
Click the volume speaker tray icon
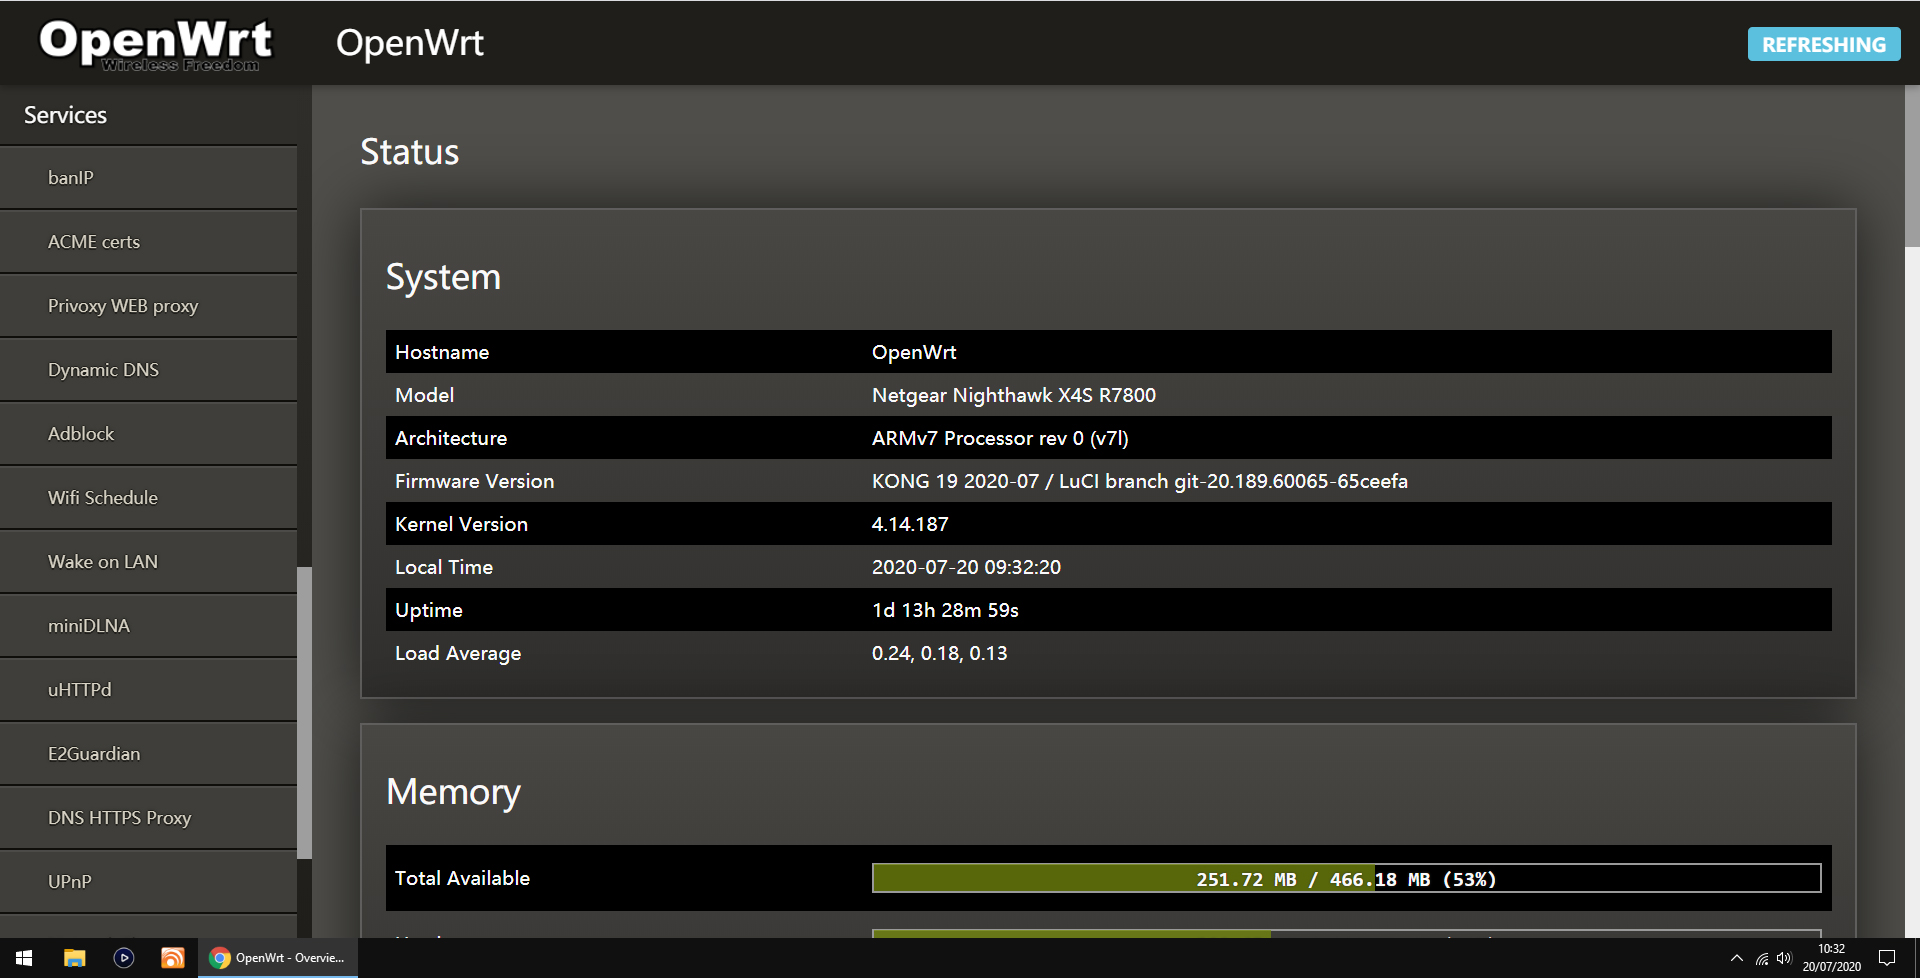pos(1784,958)
